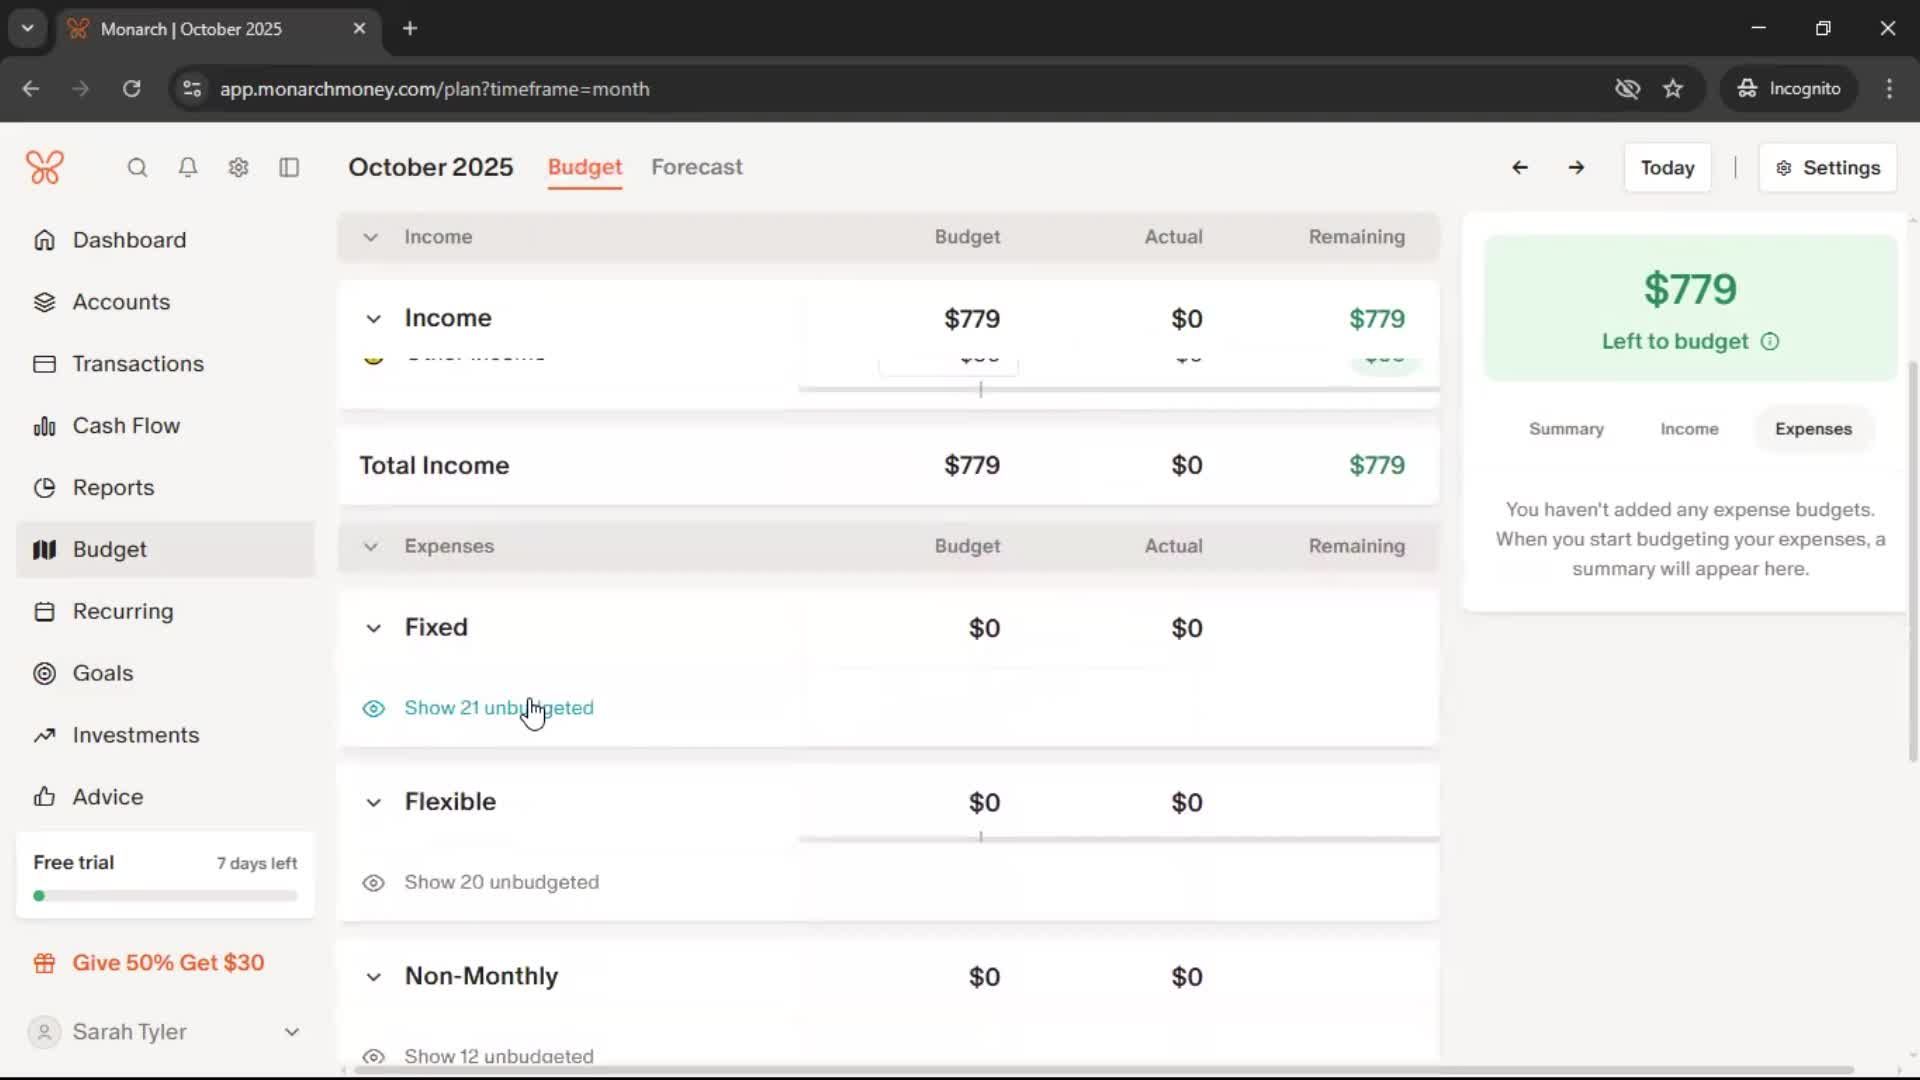Open notifications bell icon

[x=187, y=167]
